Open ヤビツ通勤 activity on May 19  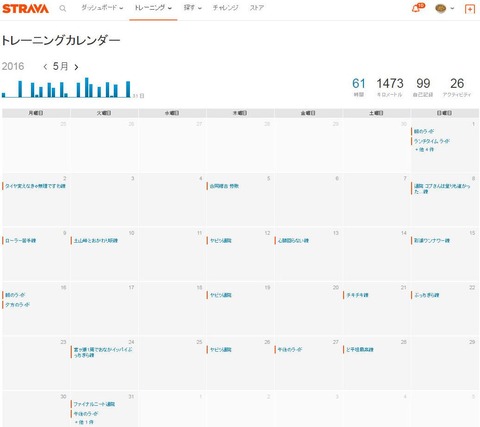tap(220, 295)
